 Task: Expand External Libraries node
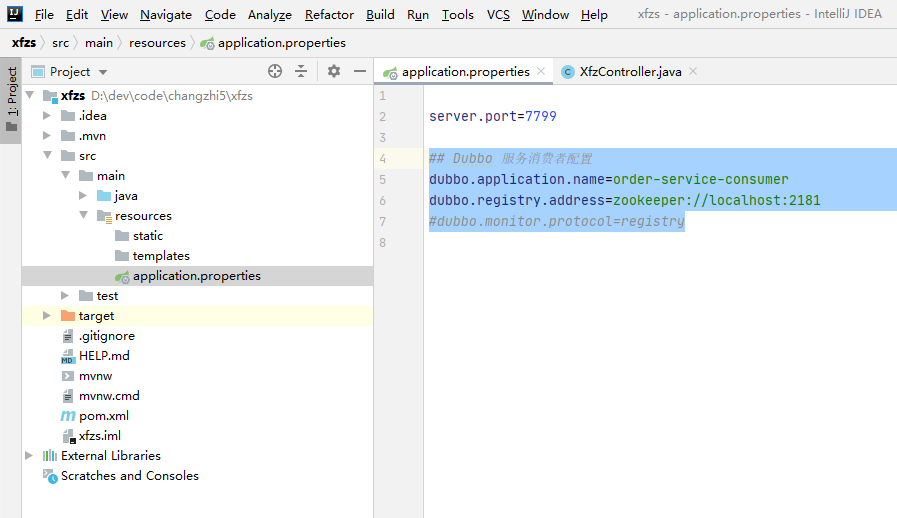(x=29, y=456)
